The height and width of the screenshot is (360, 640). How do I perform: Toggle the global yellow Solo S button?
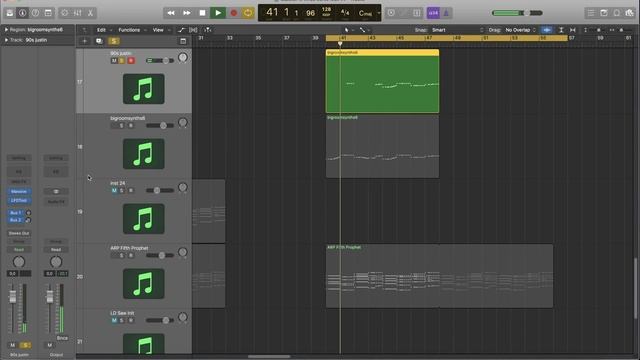113,41
